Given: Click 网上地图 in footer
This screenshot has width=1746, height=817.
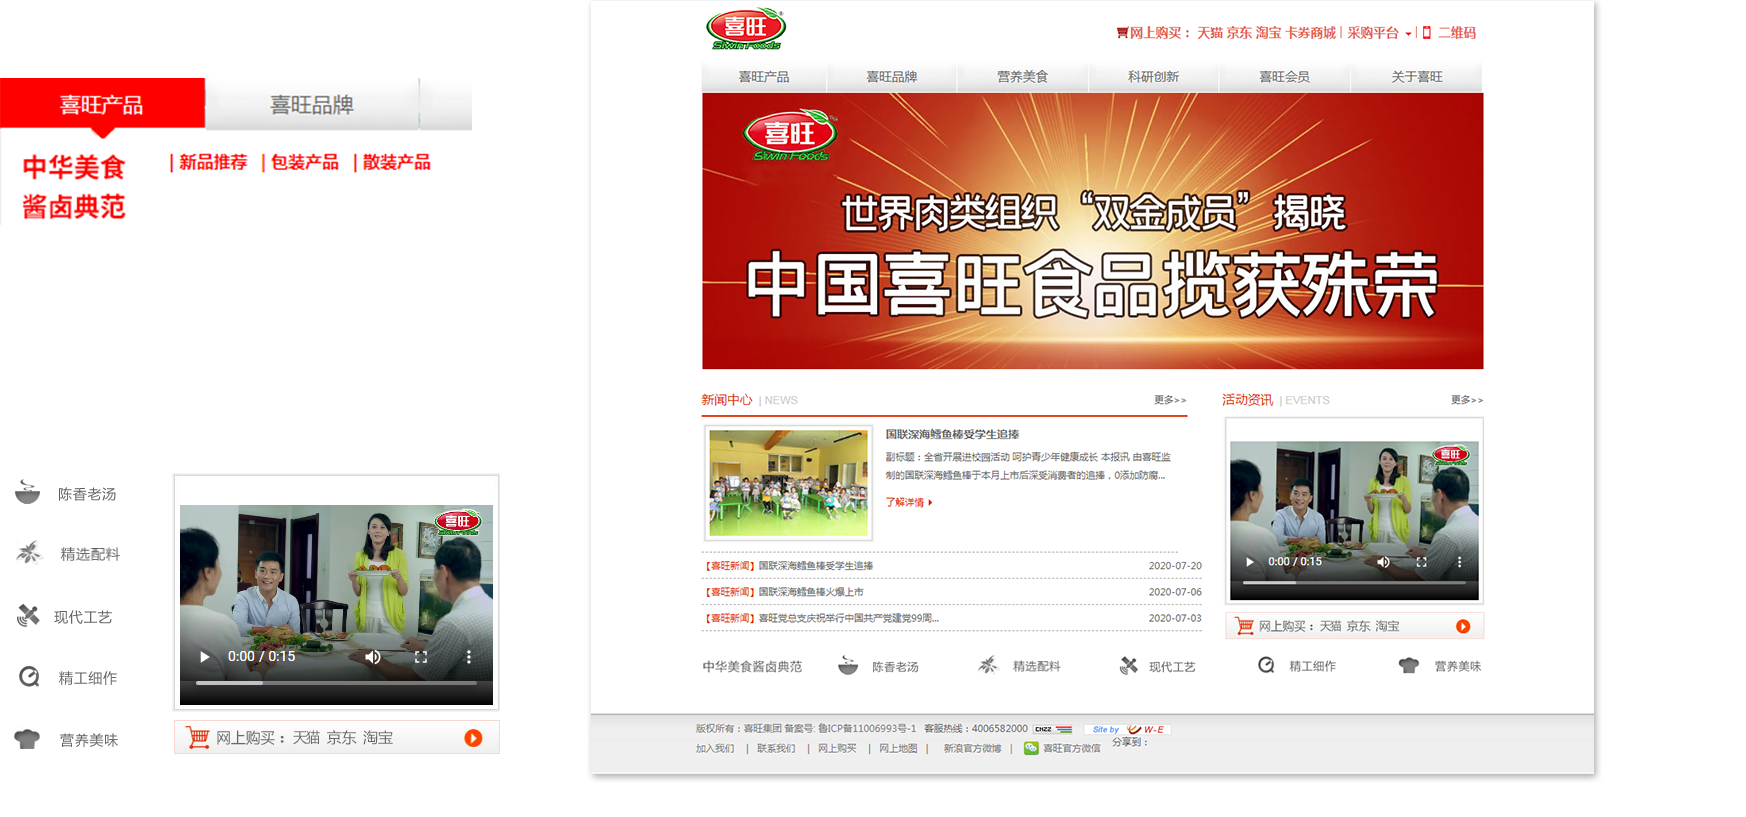Looking at the screenshot, I should pos(898,748).
